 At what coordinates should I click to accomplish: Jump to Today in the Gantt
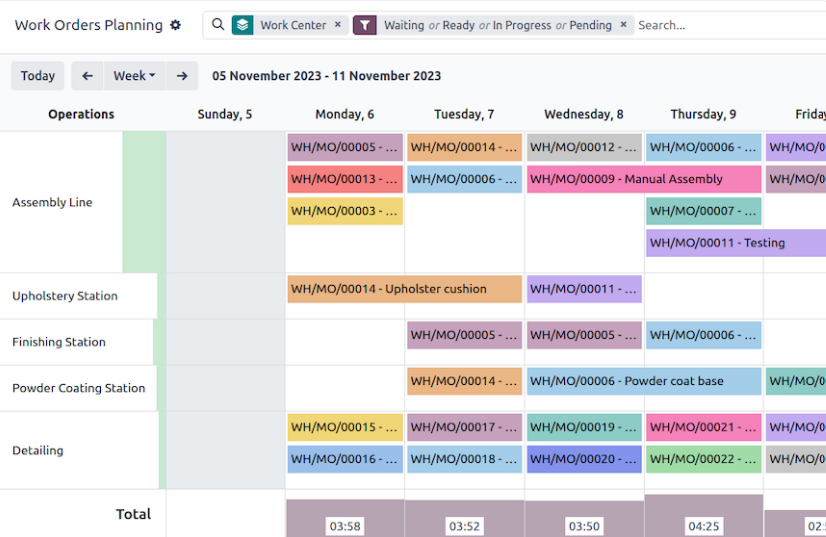[37, 76]
